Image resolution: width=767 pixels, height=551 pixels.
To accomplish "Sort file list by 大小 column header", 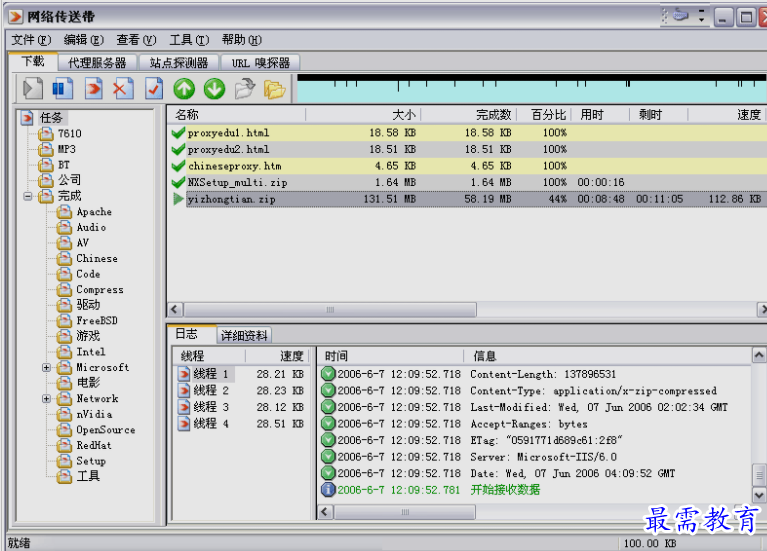I will tap(363, 115).
